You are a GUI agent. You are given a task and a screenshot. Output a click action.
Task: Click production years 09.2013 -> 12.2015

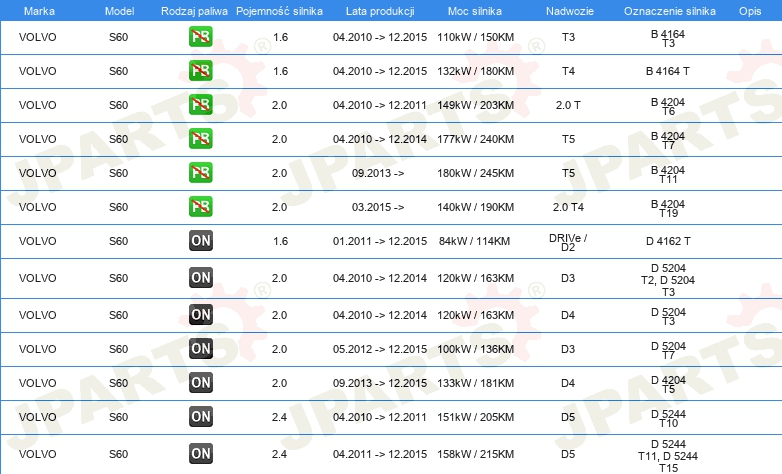380,383
